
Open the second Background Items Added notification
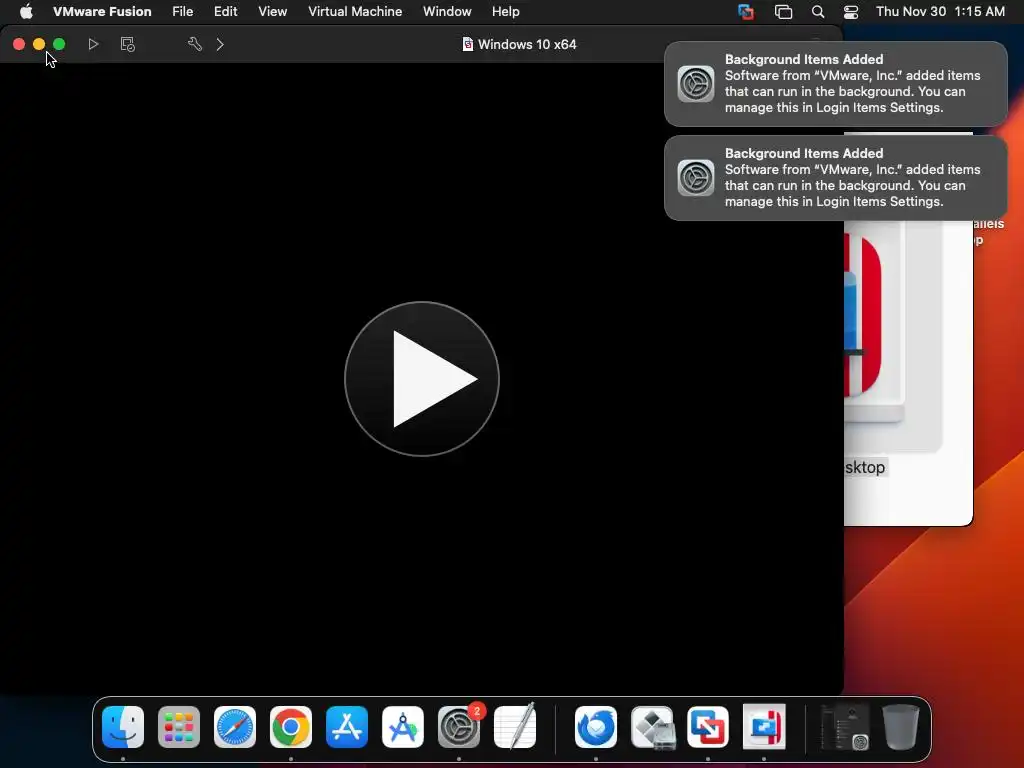pos(835,178)
